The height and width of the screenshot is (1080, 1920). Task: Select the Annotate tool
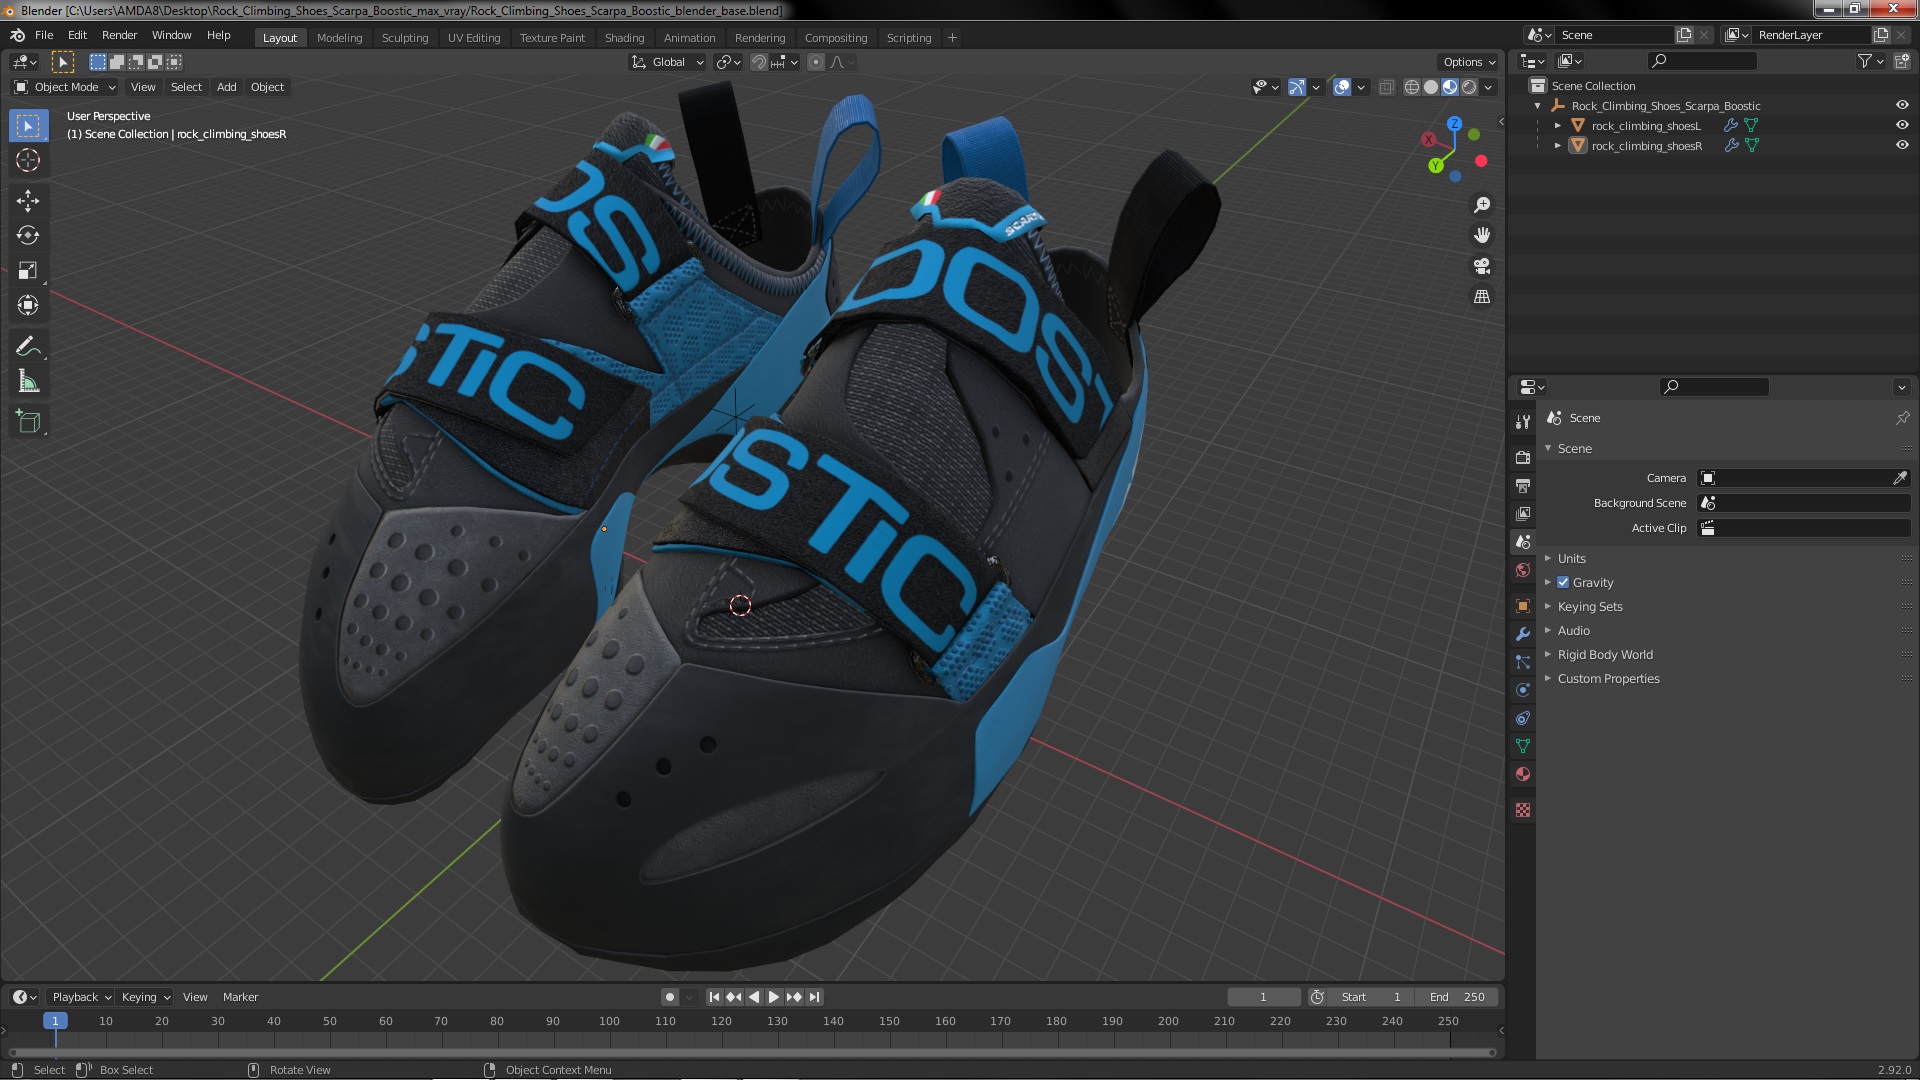coord(28,347)
